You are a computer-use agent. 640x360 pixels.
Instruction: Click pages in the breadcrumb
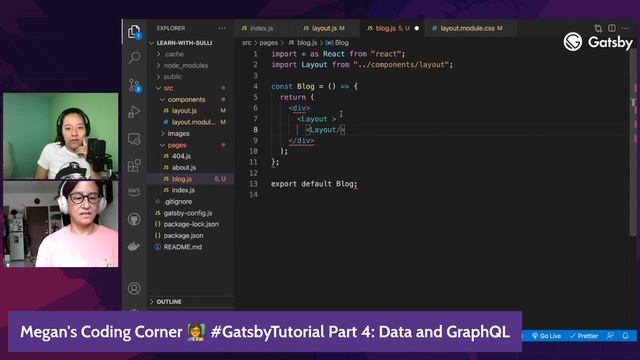pos(269,43)
